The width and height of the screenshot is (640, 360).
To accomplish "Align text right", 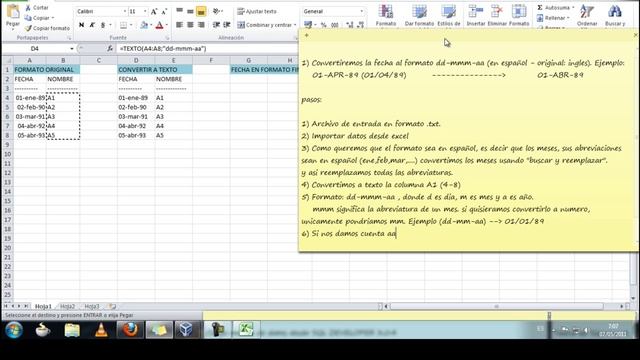I will [201, 25].
